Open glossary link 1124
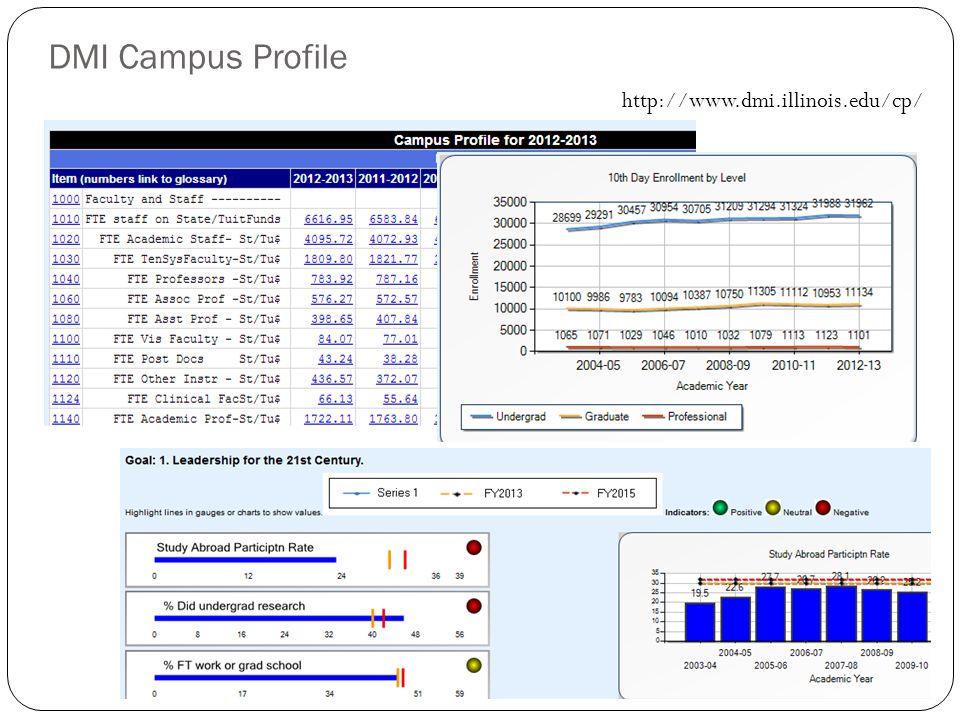 coord(66,399)
